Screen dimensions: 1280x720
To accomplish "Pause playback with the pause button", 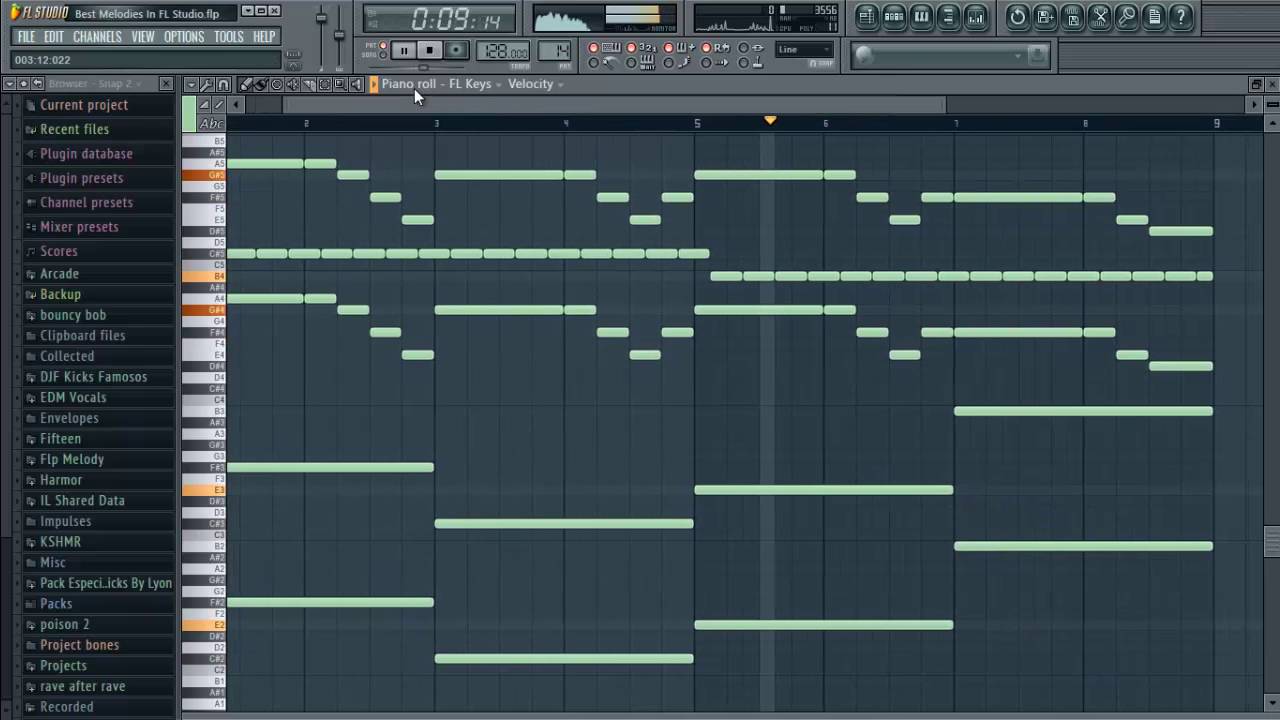I will point(403,50).
